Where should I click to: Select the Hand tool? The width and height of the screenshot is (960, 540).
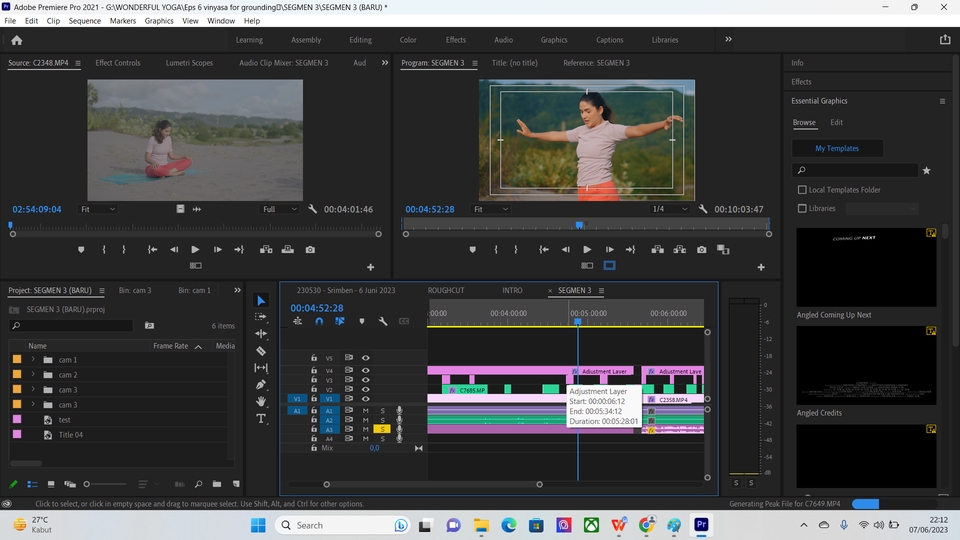[x=261, y=402]
